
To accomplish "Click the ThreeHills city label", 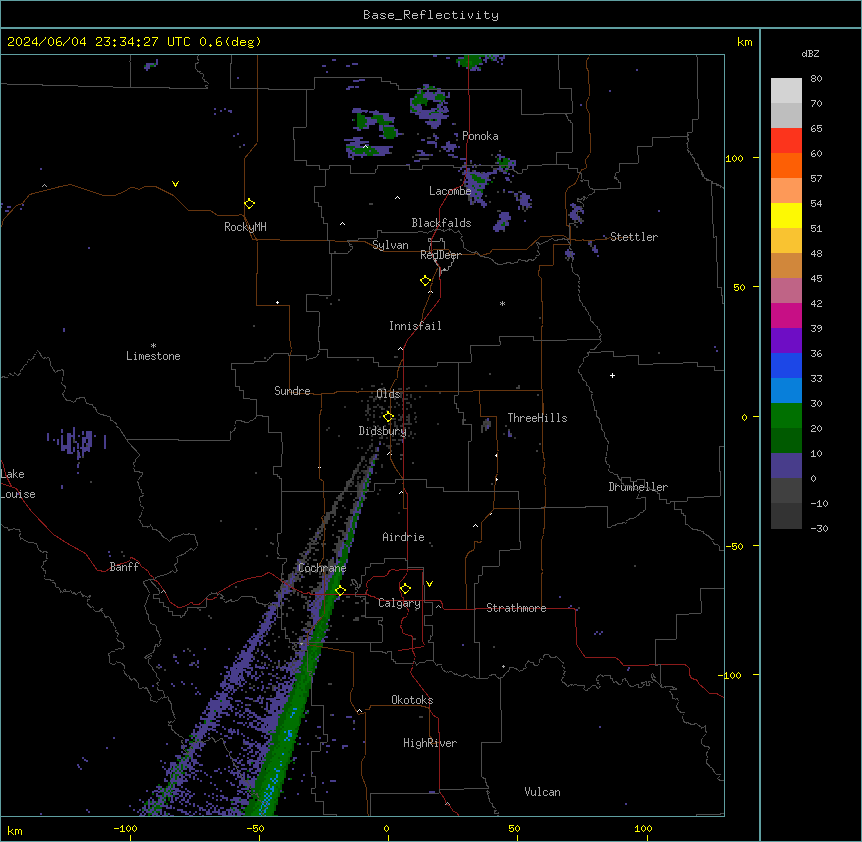I will [x=537, y=418].
